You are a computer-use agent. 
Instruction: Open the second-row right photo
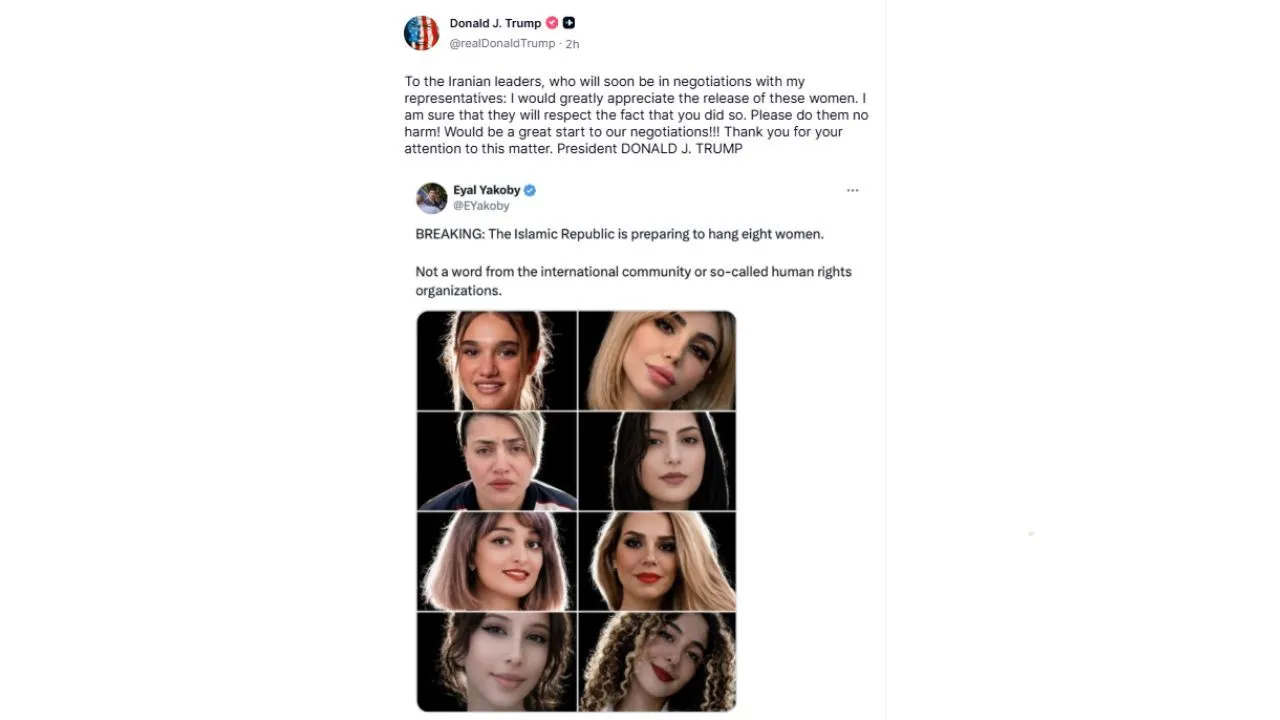[657, 461]
